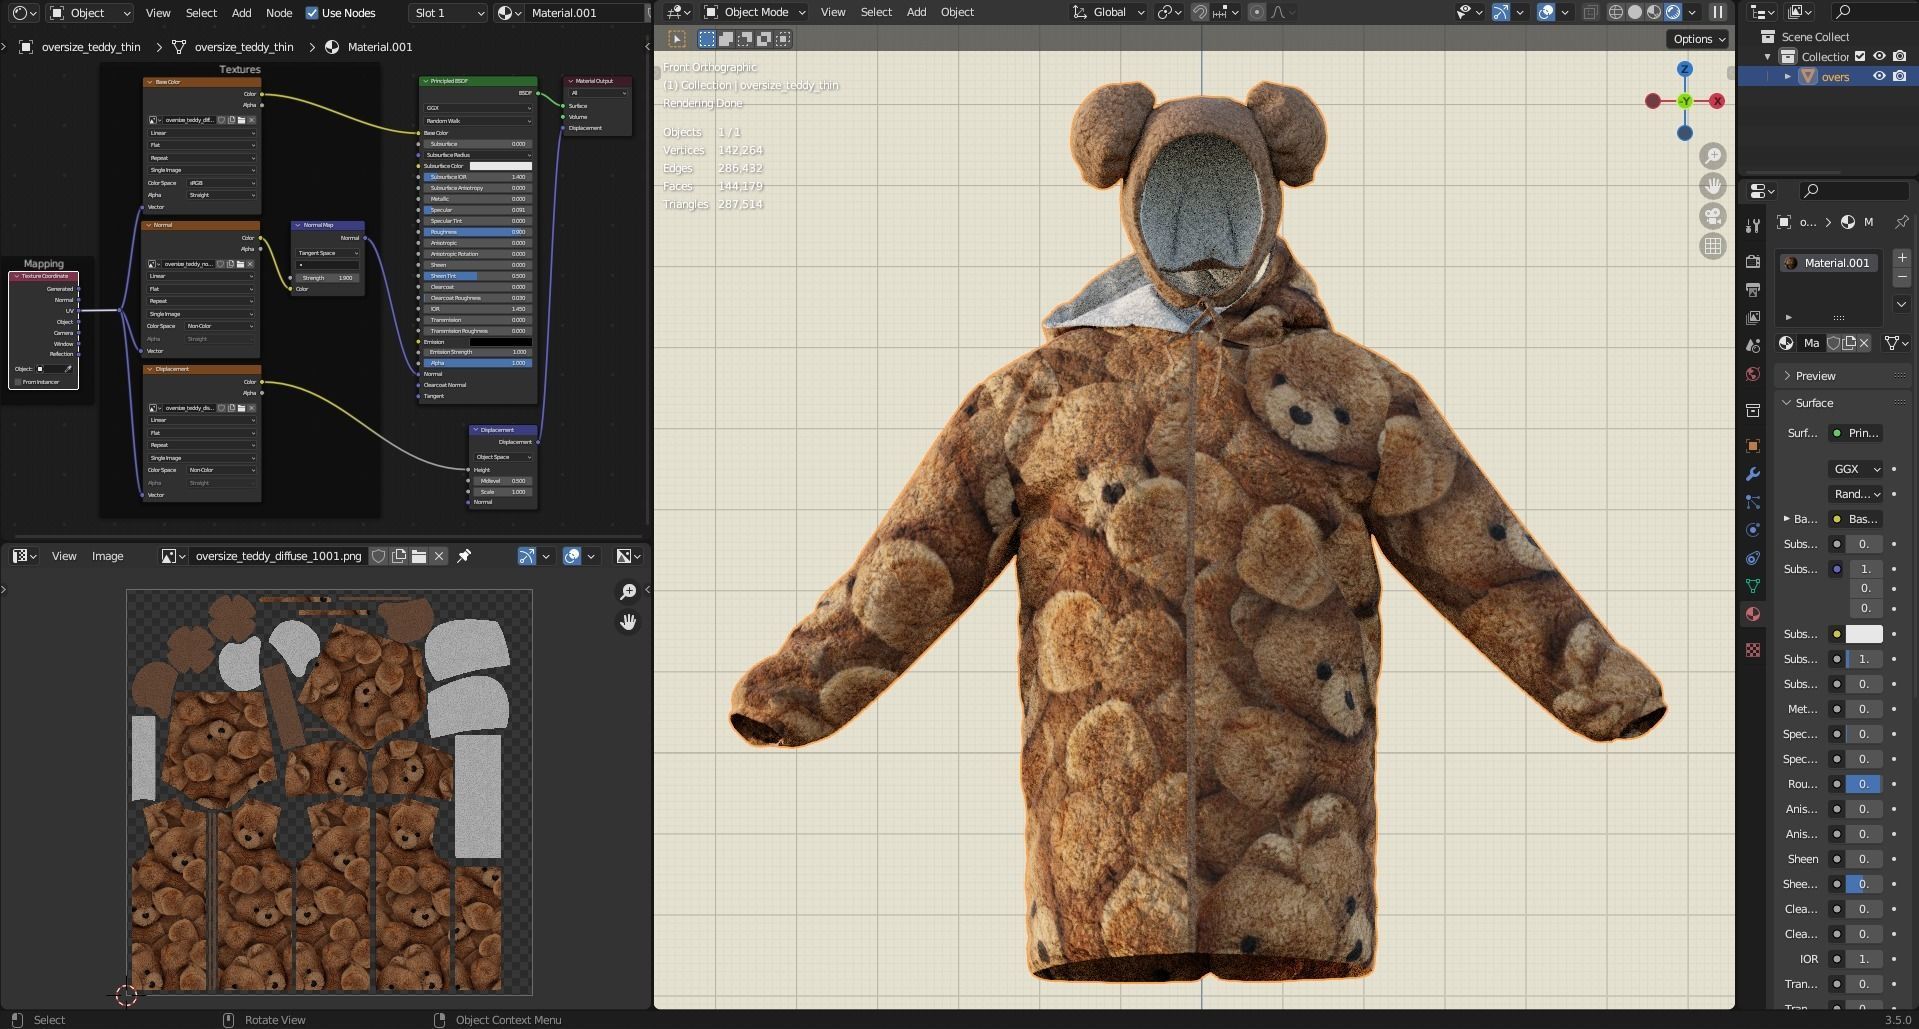This screenshot has height=1029, width=1919.
Task: Remove the selected material slot
Action: point(1902,277)
